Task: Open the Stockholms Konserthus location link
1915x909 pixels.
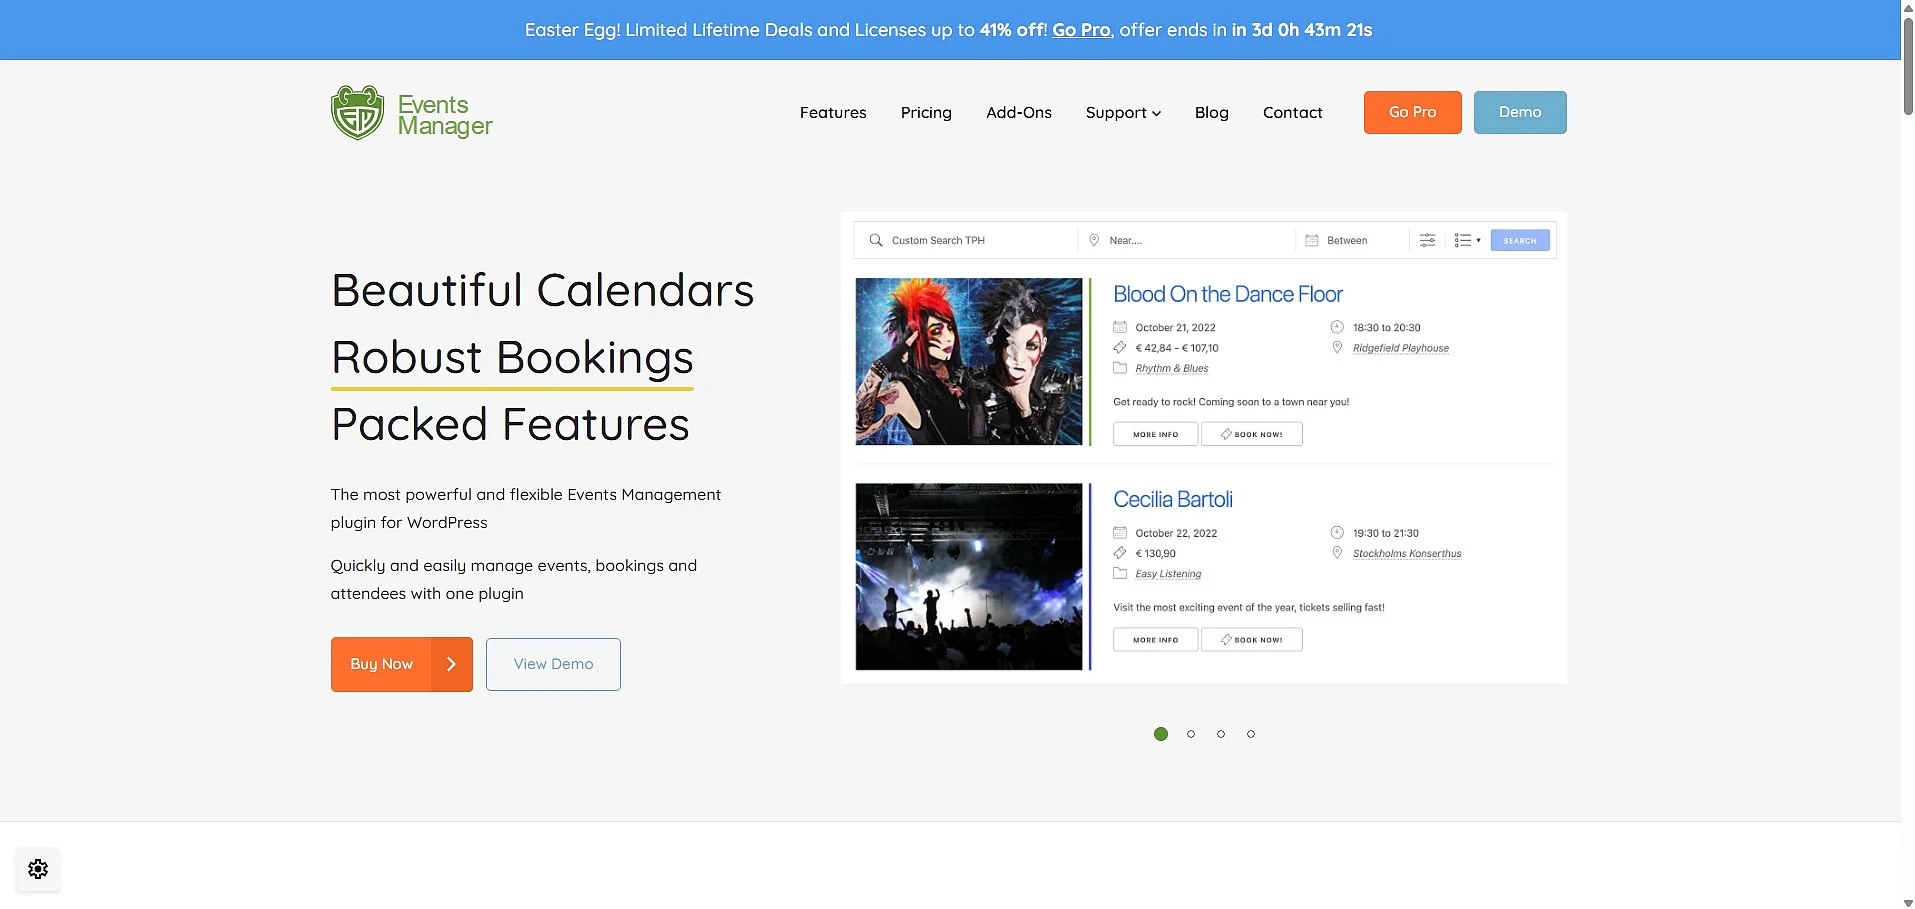Action: (x=1406, y=553)
